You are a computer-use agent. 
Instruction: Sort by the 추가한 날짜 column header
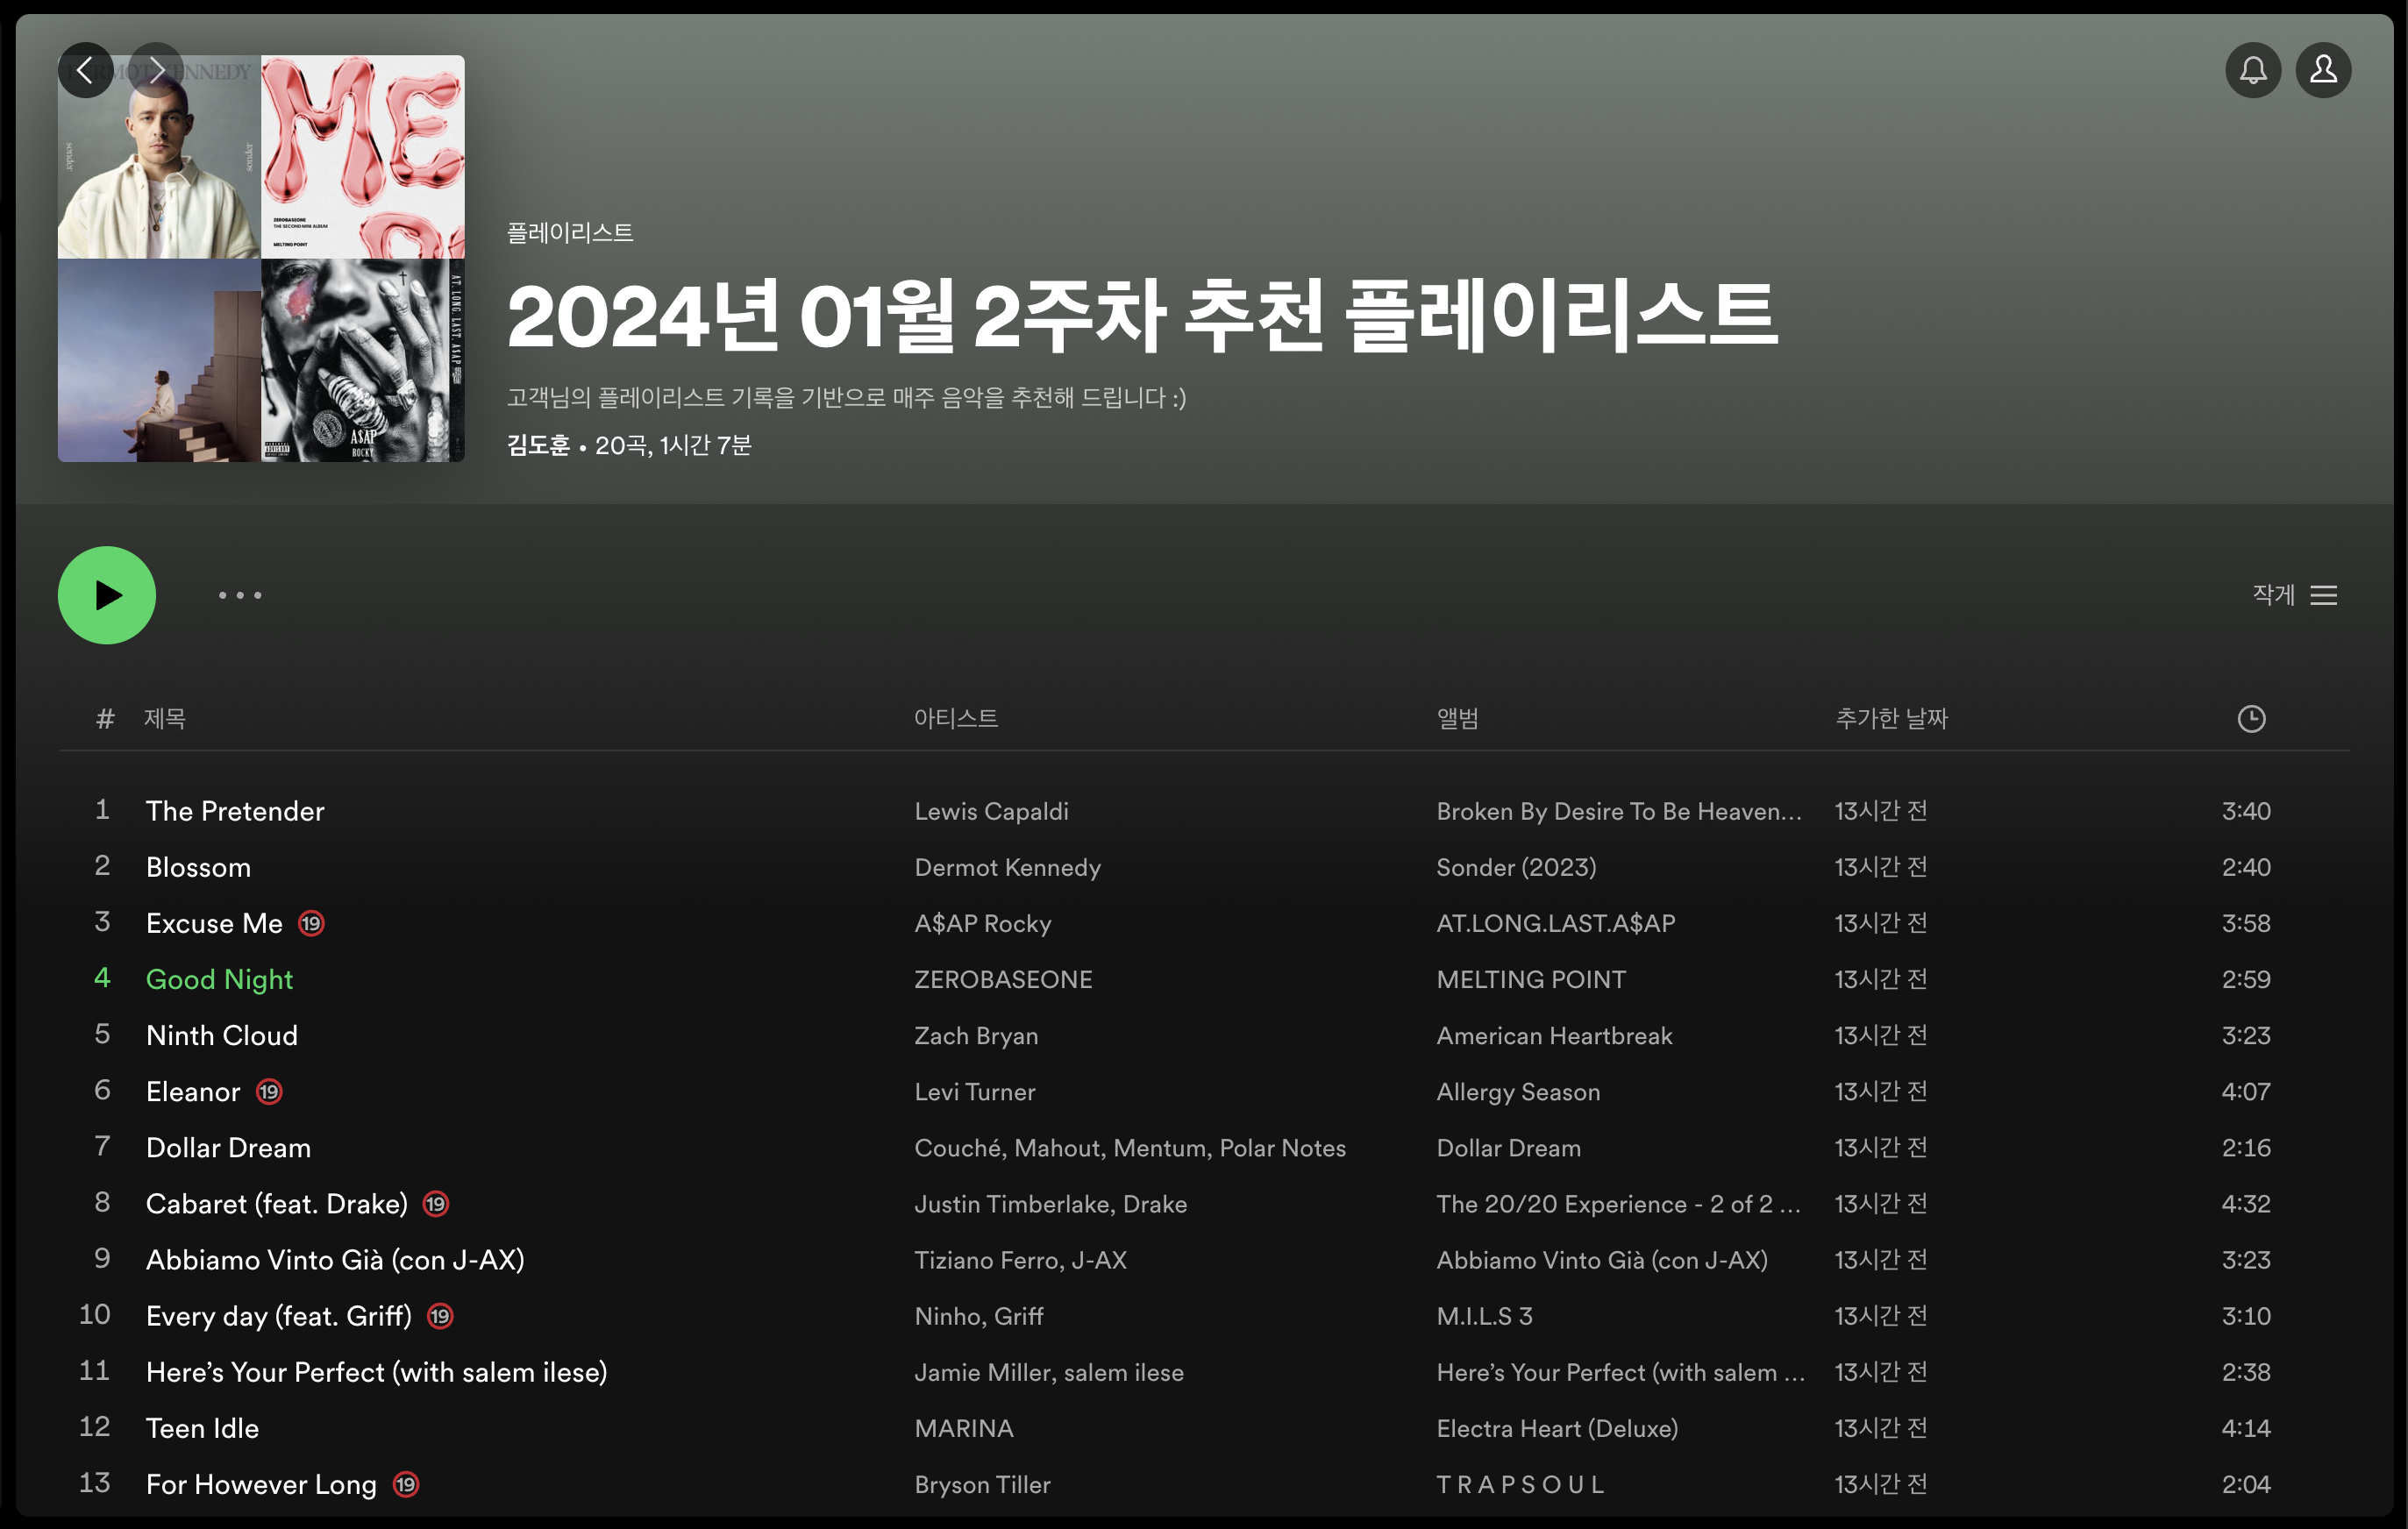point(1891,718)
